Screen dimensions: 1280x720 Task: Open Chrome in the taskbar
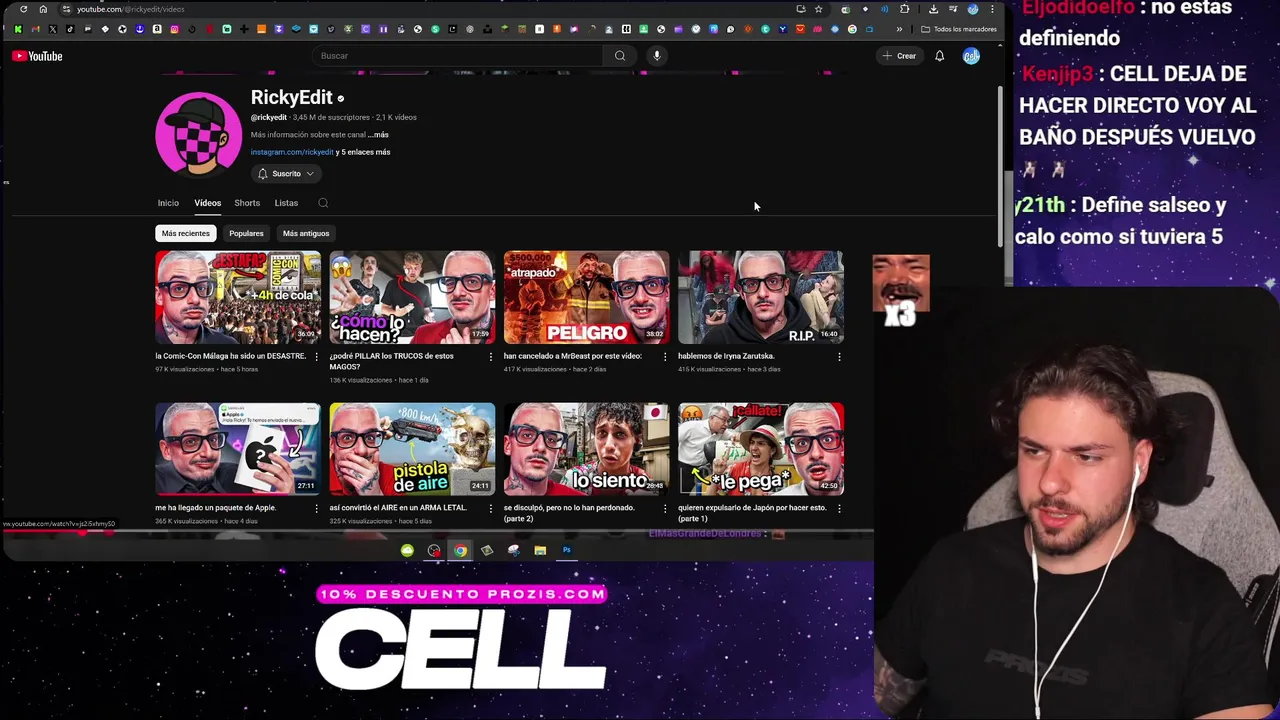click(x=460, y=550)
